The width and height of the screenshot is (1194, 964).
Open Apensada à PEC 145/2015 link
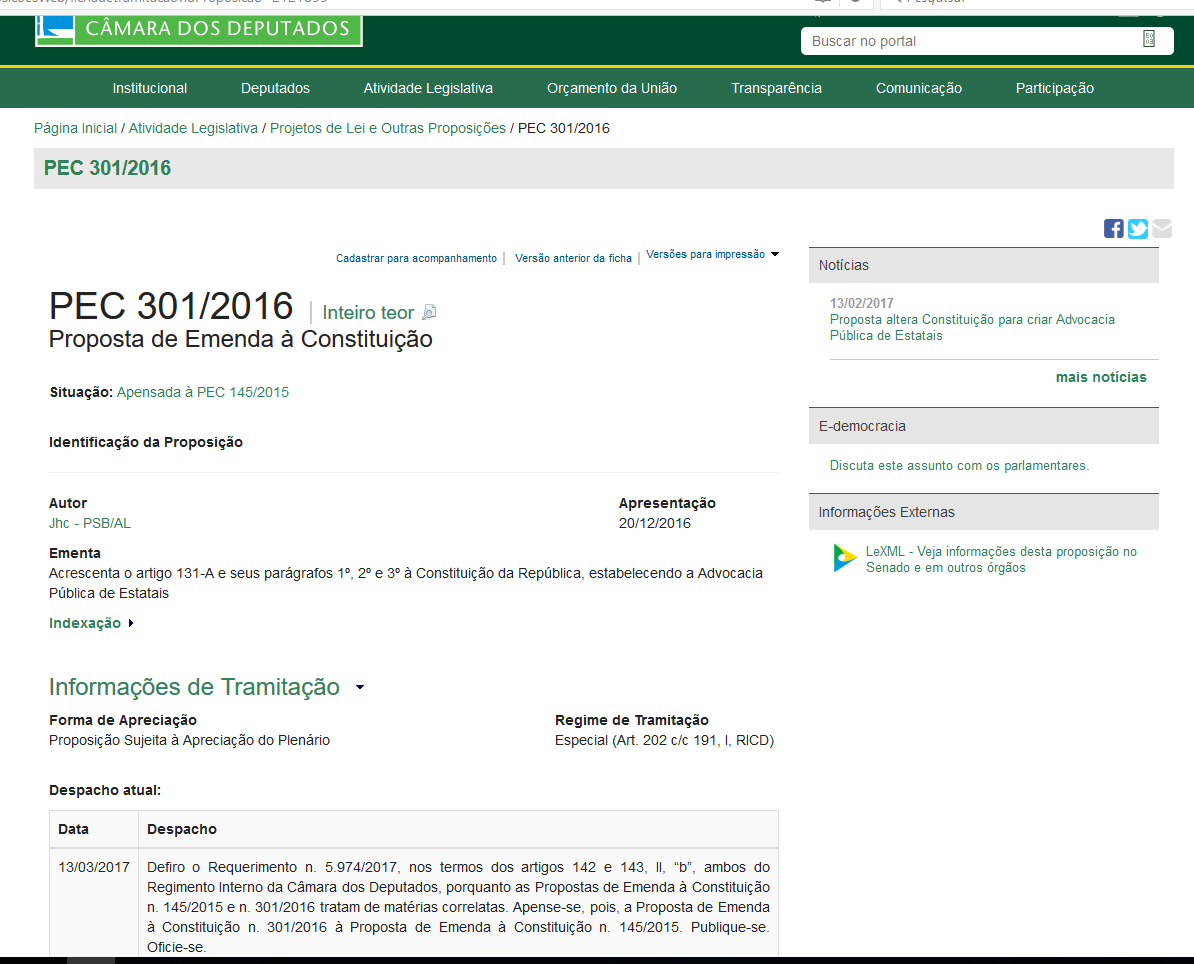[x=202, y=392]
